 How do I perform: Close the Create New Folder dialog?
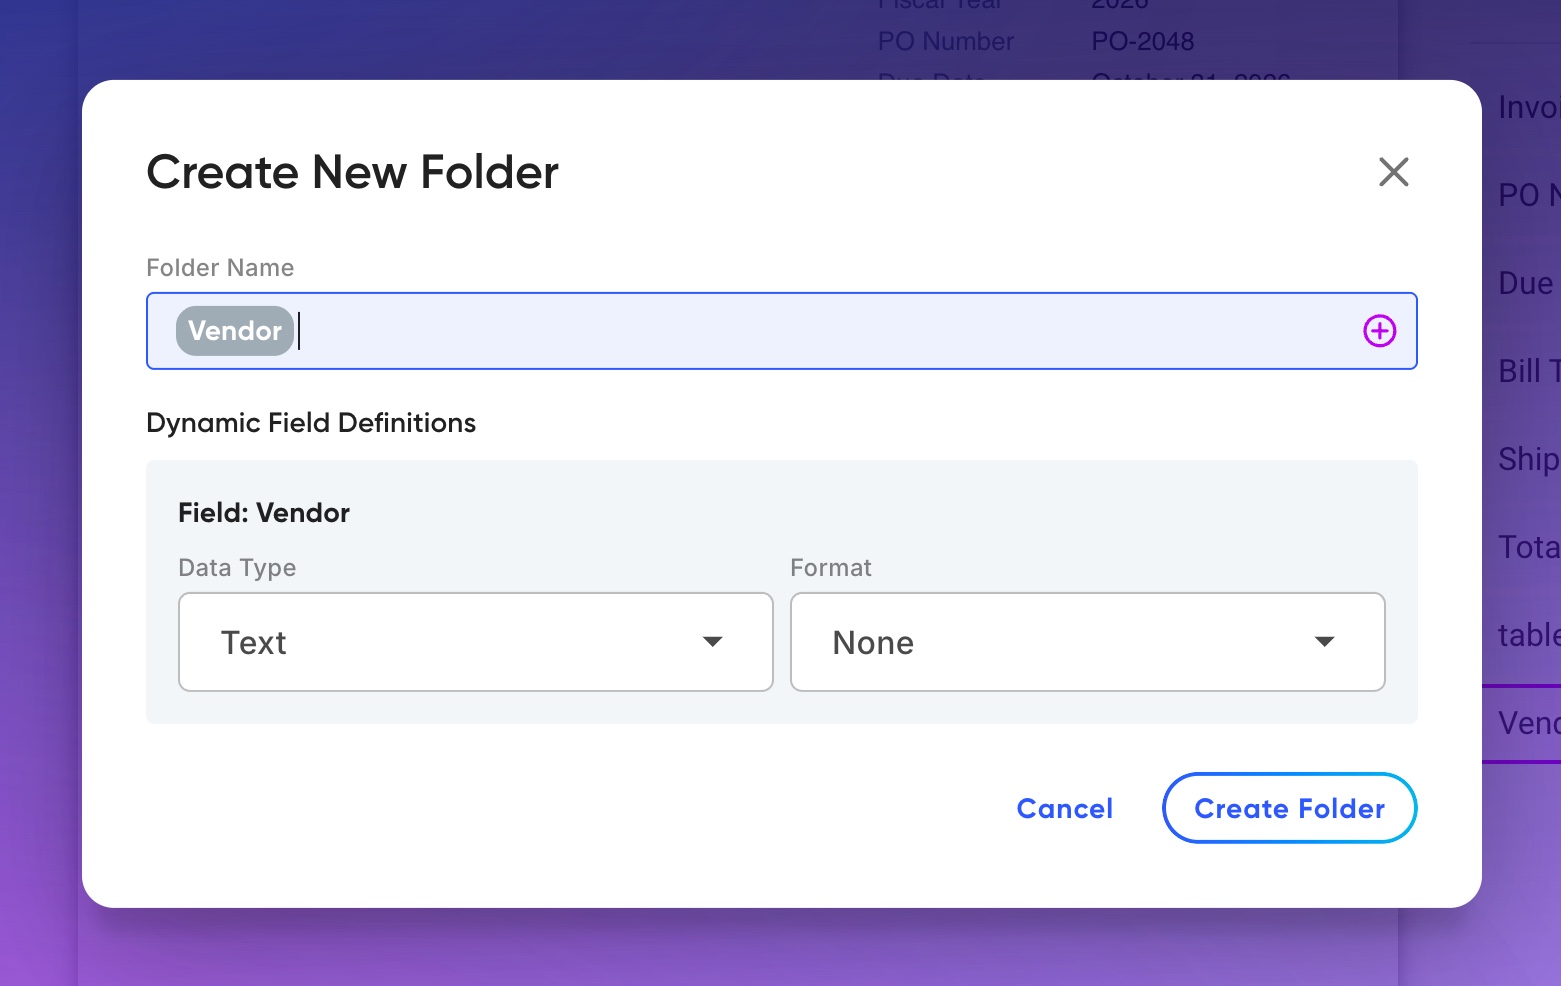tap(1393, 172)
